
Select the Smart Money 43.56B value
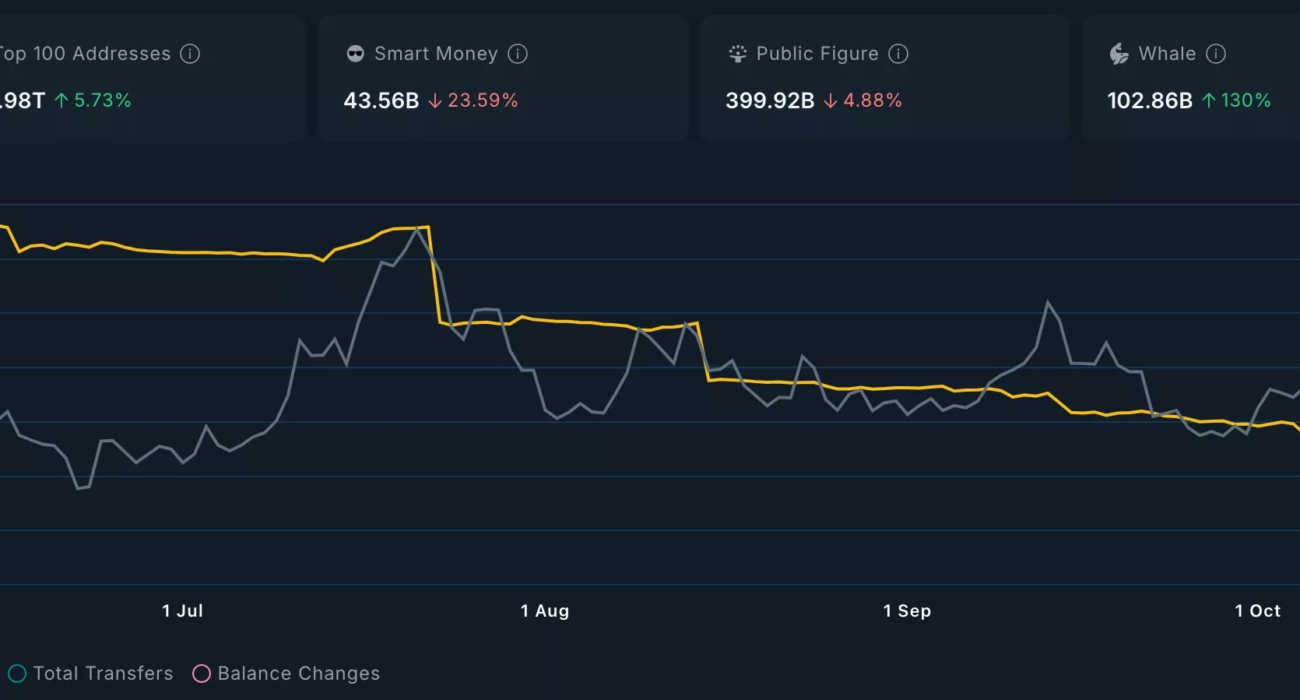381,100
